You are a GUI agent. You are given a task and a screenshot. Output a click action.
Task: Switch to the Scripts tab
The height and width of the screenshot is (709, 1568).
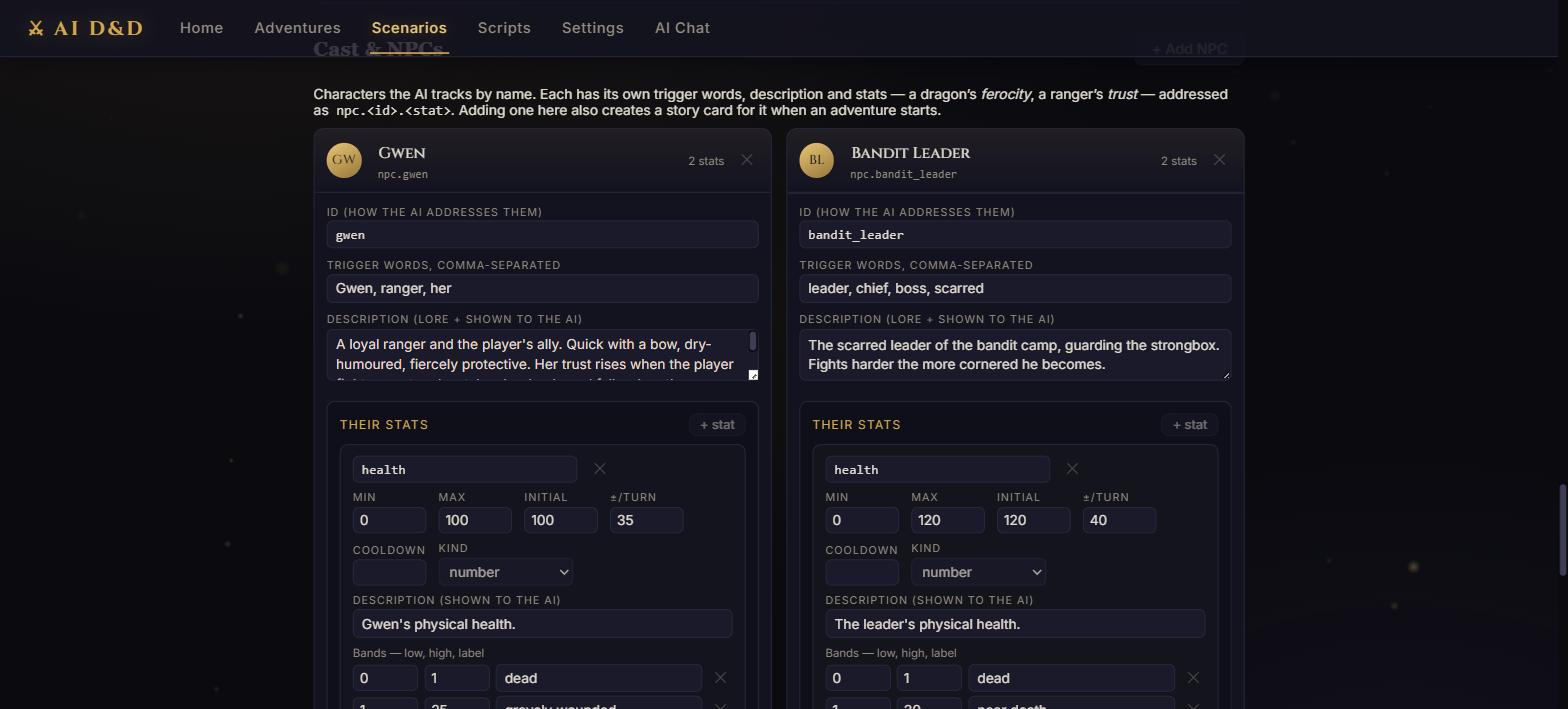point(504,28)
